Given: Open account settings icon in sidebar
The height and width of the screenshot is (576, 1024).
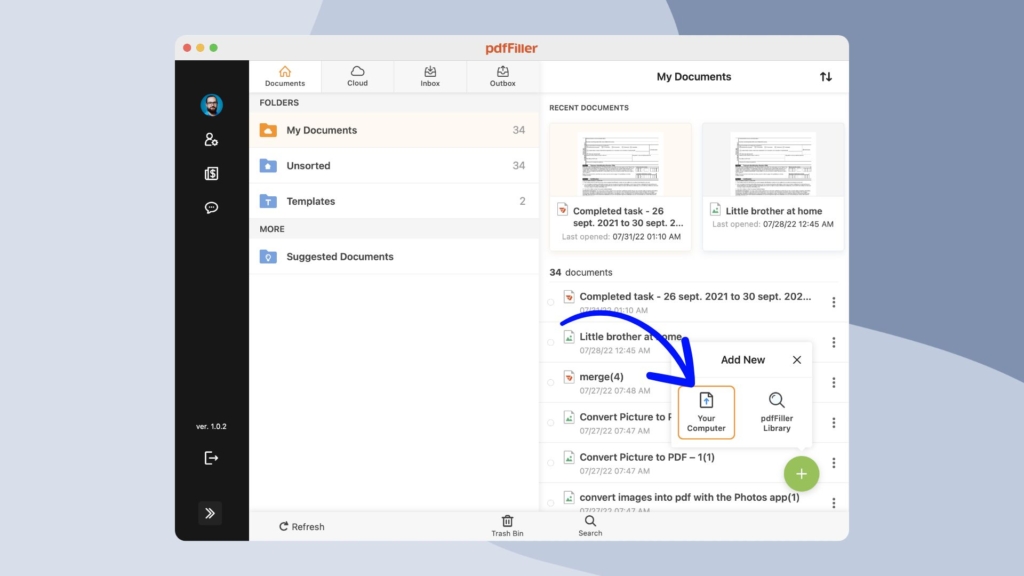Looking at the screenshot, I should point(211,139).
